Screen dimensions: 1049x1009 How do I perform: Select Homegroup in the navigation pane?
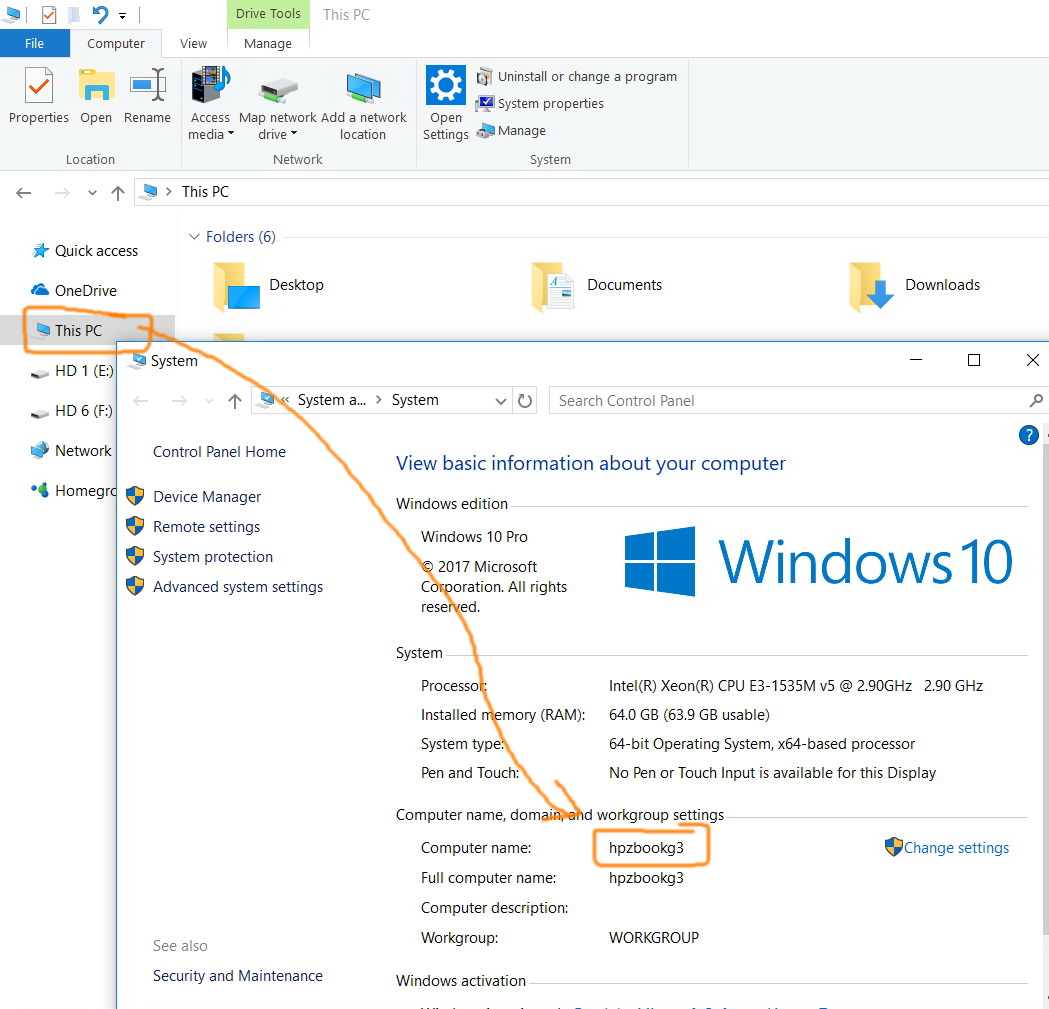pos(74,490)
